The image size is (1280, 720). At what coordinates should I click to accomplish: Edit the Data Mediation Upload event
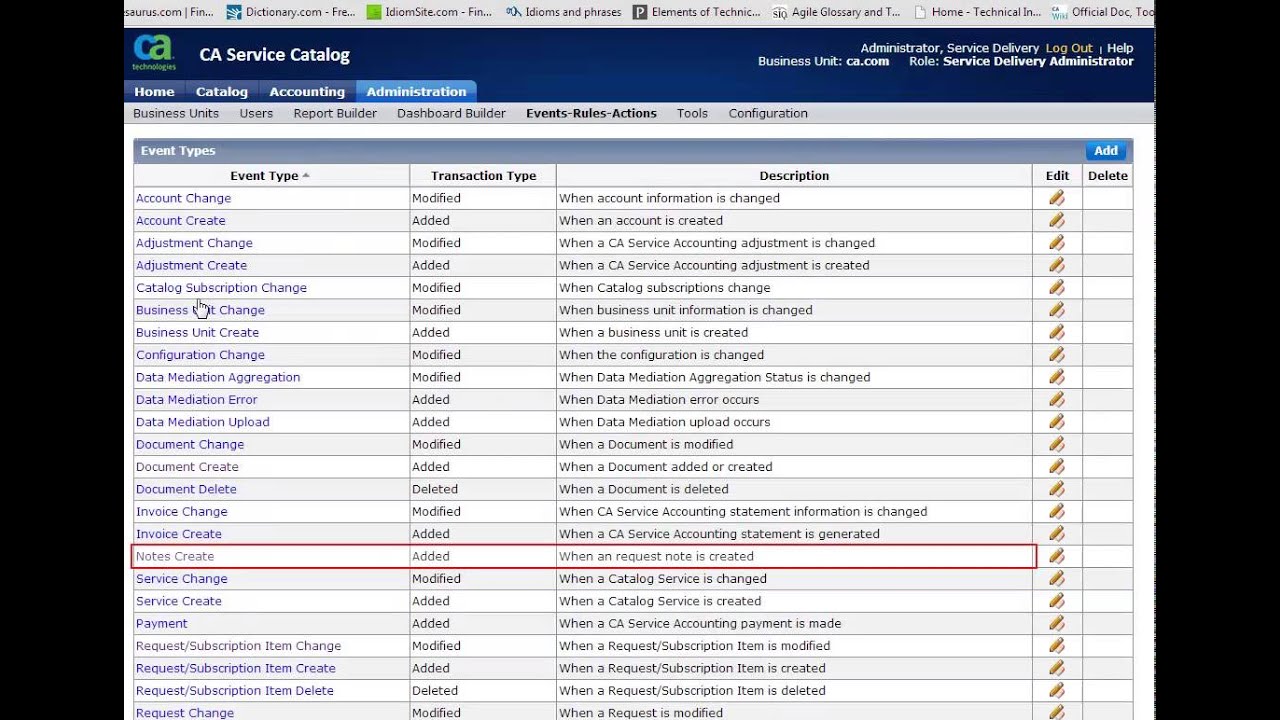pyautogui.click(x=1056, y=422)
